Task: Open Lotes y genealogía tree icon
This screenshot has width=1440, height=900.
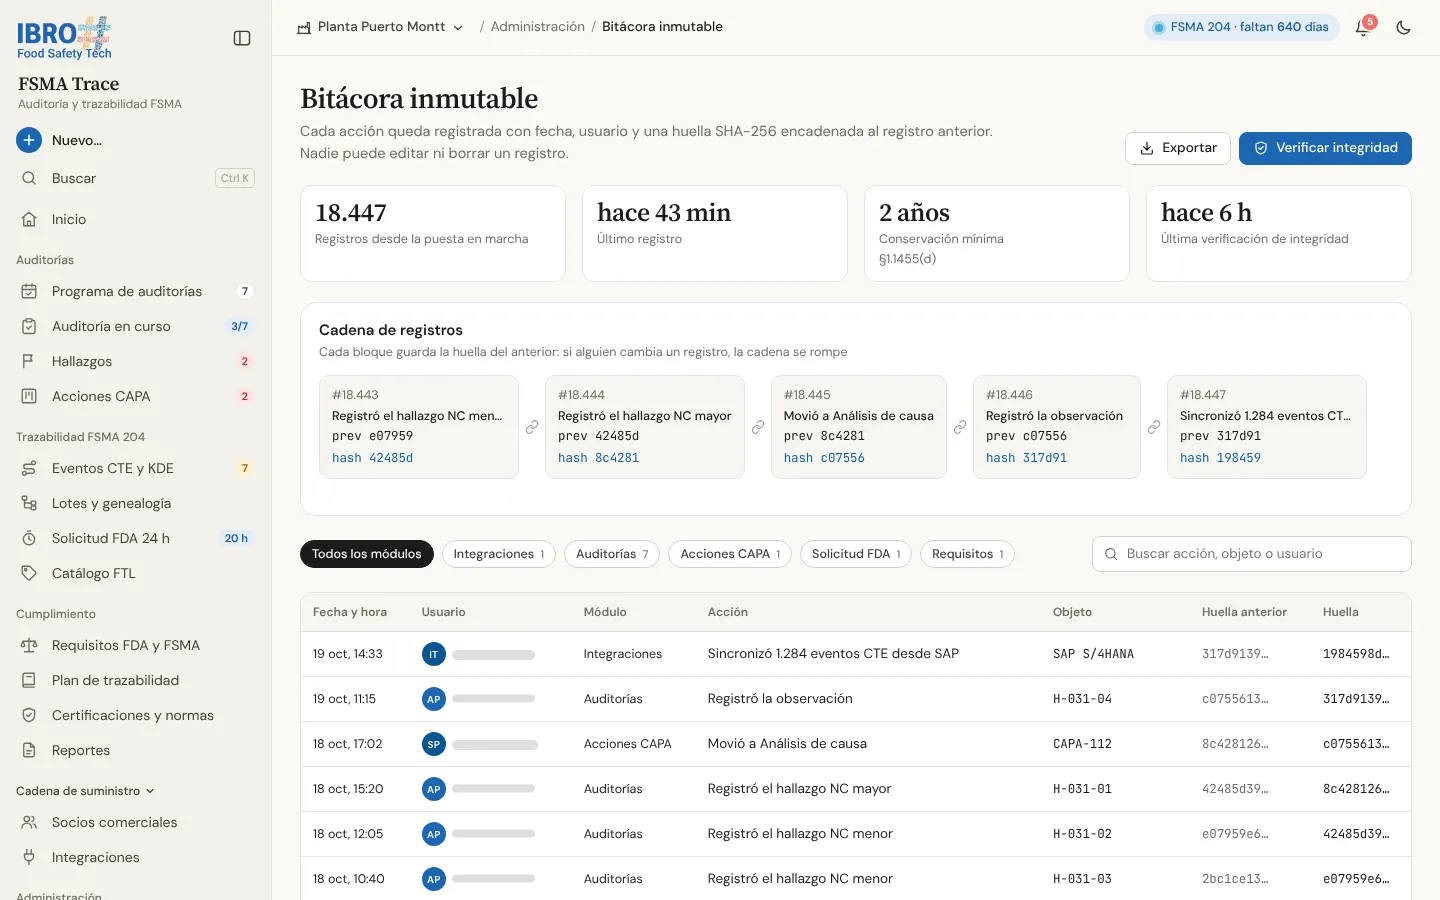Action: (x=29, y=503)
